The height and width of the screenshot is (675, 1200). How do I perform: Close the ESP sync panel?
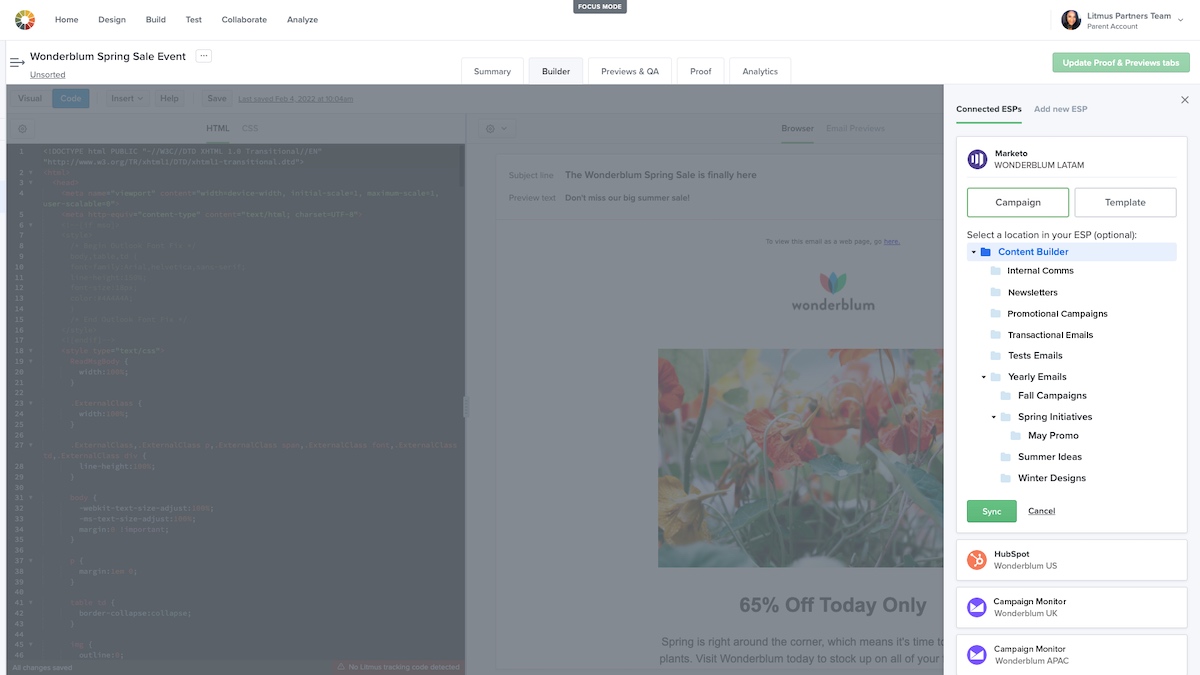tap(1185, 100)
